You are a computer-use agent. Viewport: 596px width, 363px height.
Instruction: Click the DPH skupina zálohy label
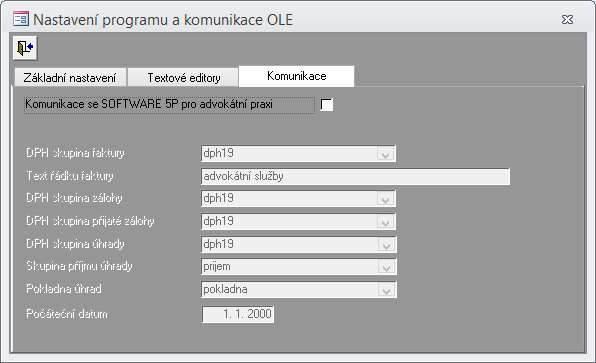coord(74,198)
